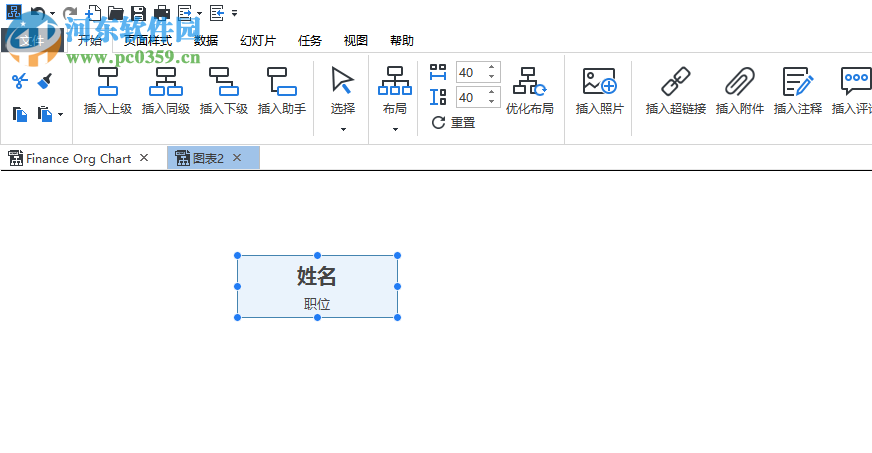The height and width of the screenshot is (453, 872).
Task: Click the 职位 text in the box
Action: [317, 304]
